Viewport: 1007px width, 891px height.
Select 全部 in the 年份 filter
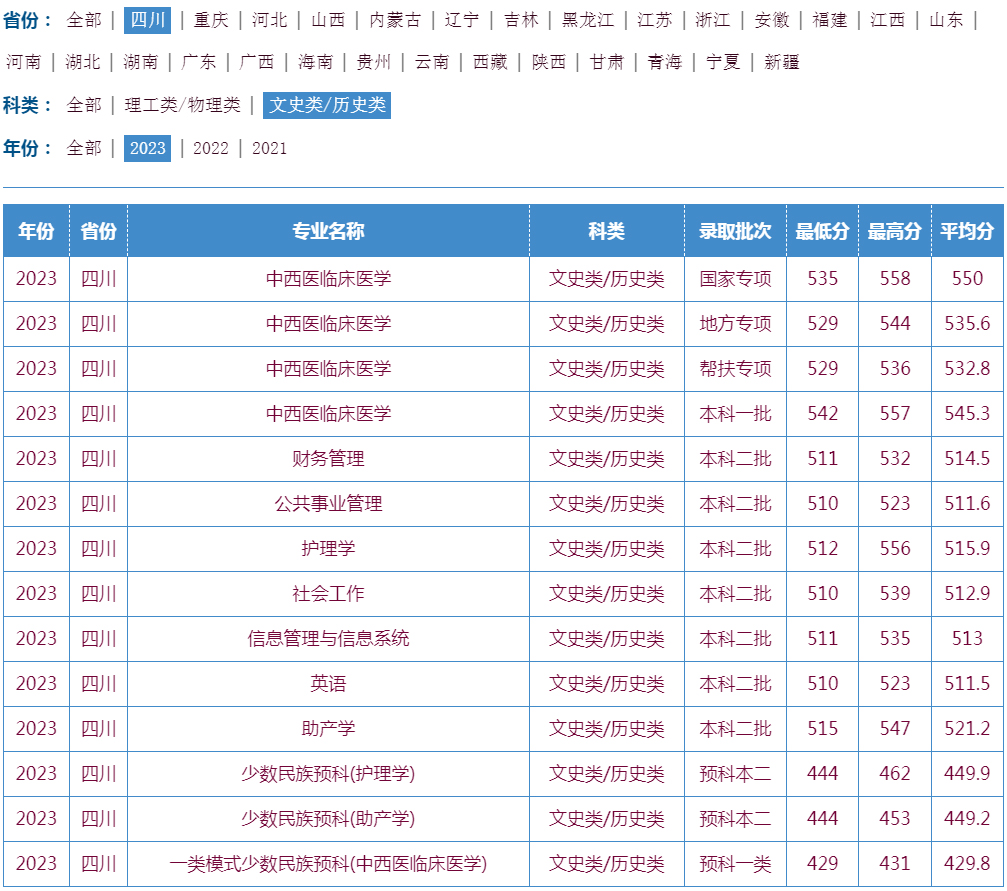point(84,148)
